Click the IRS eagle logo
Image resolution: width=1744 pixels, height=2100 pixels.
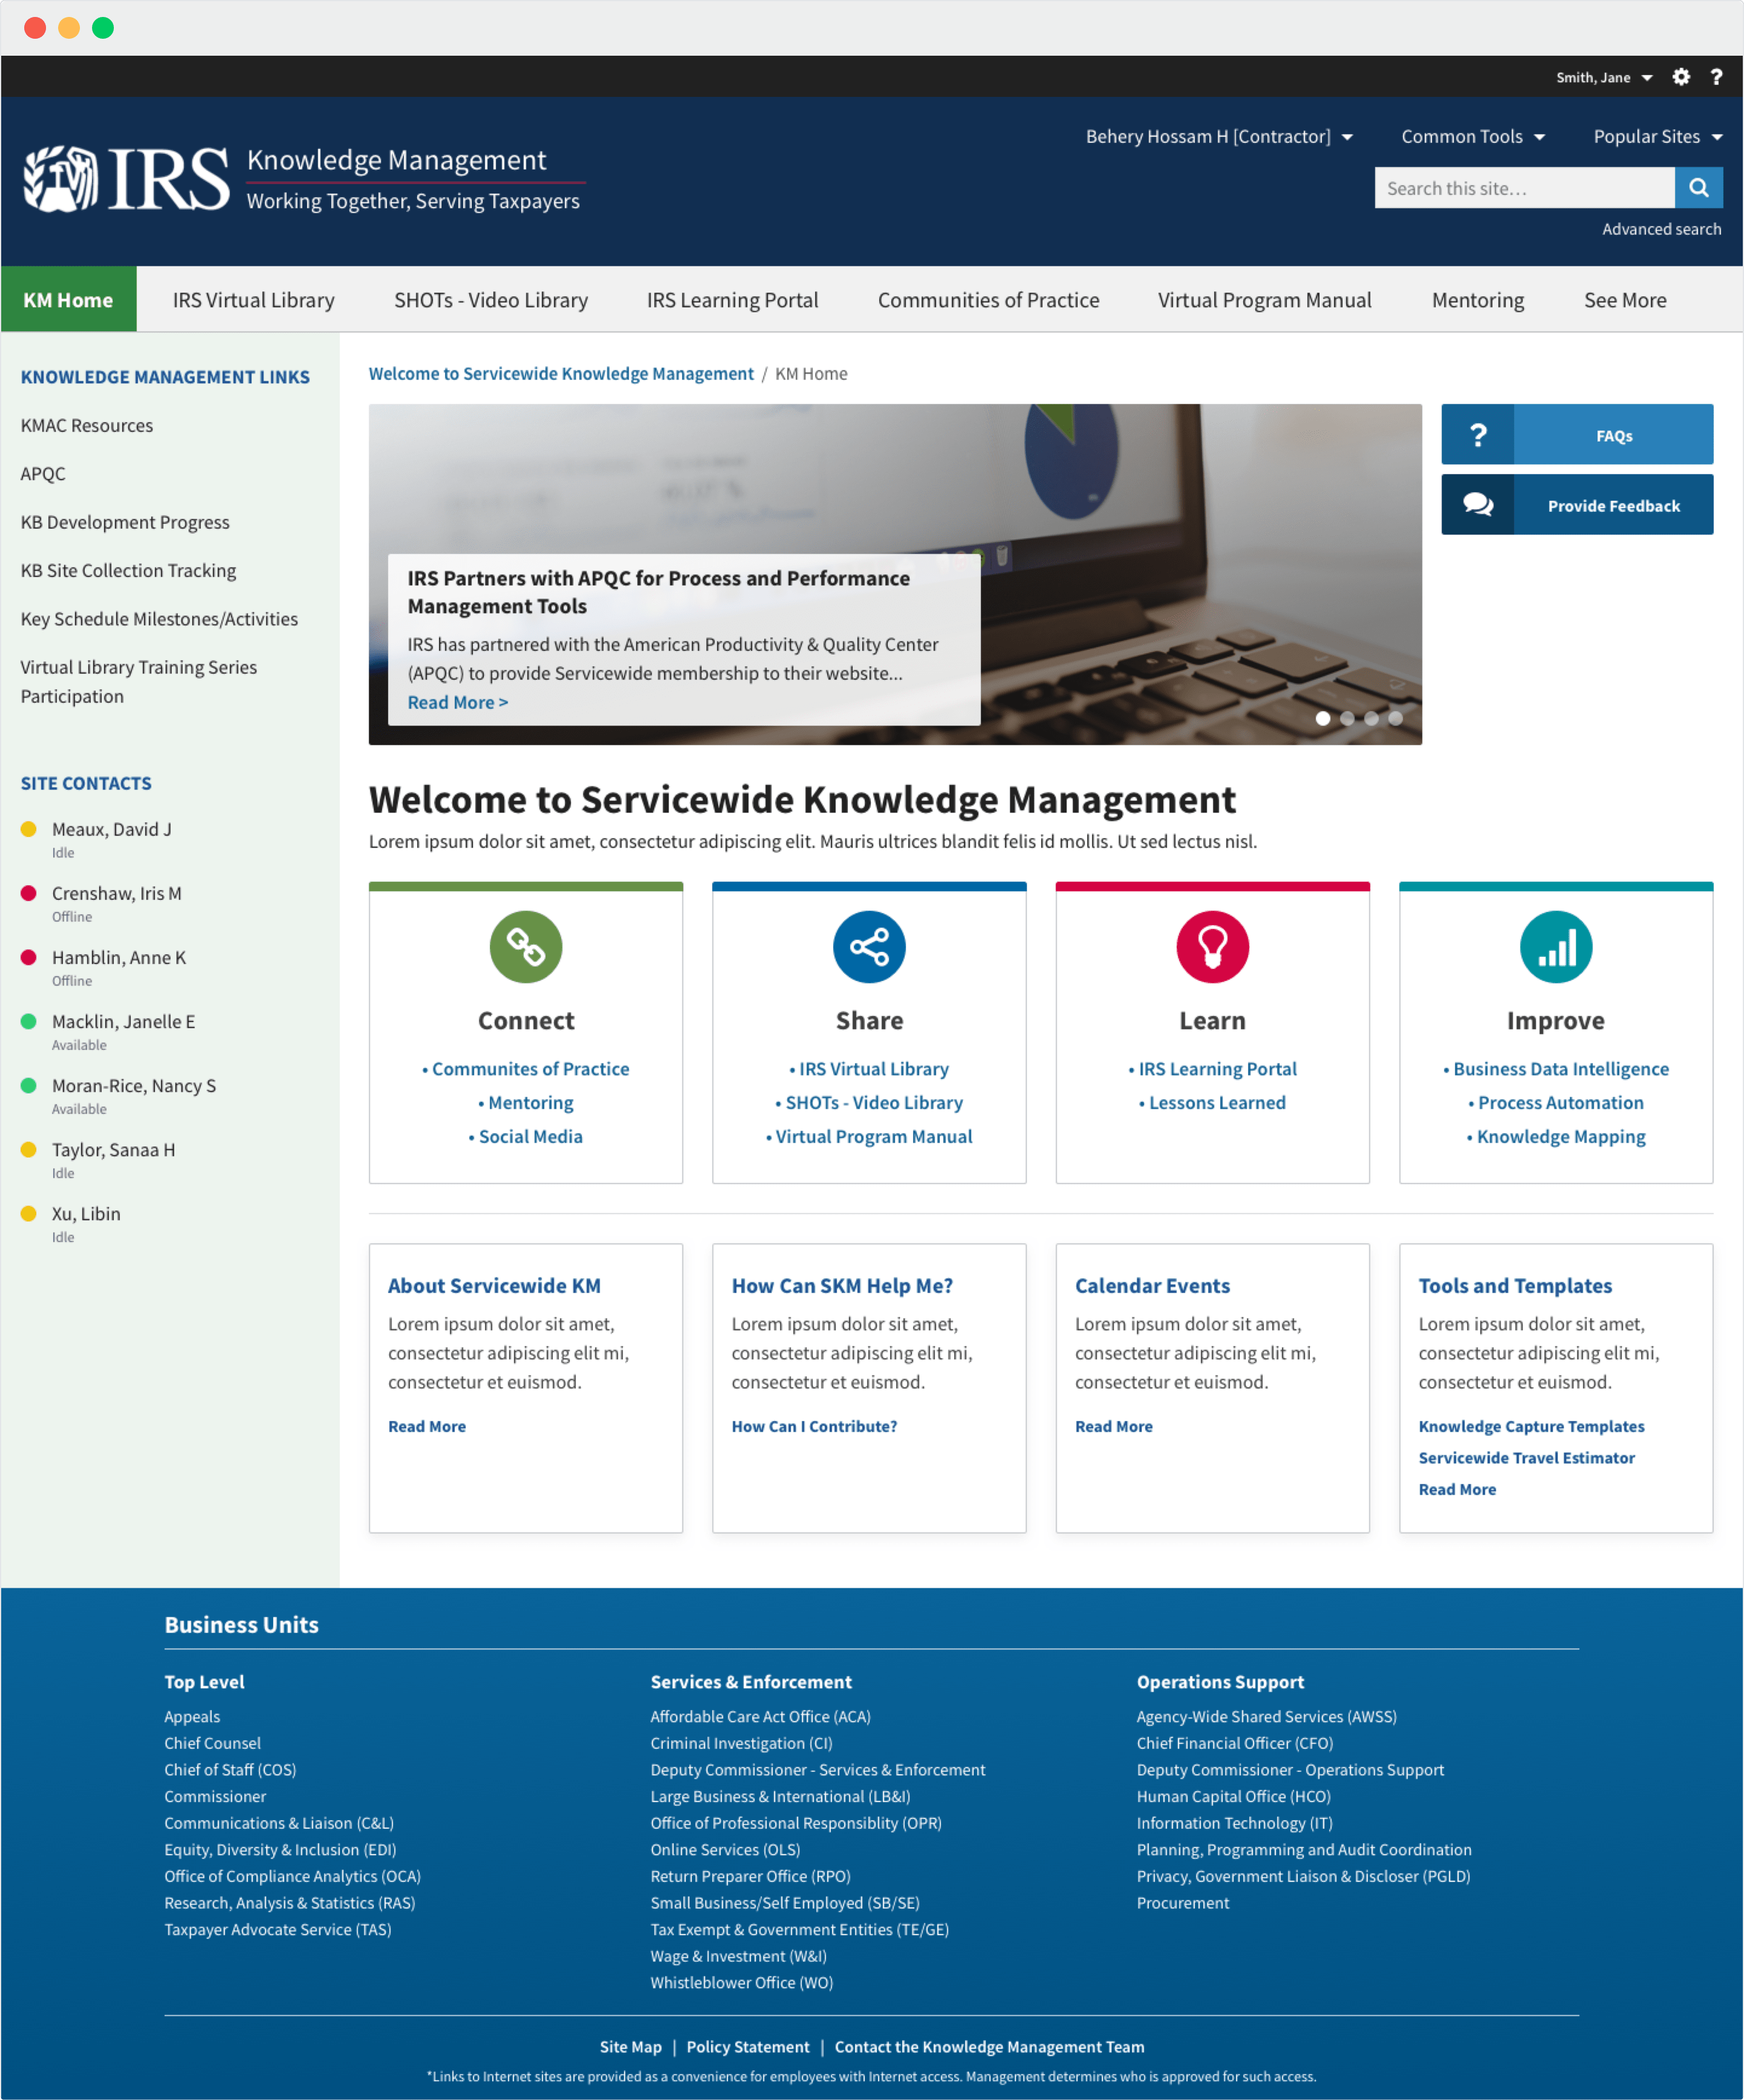coord(61,179)
